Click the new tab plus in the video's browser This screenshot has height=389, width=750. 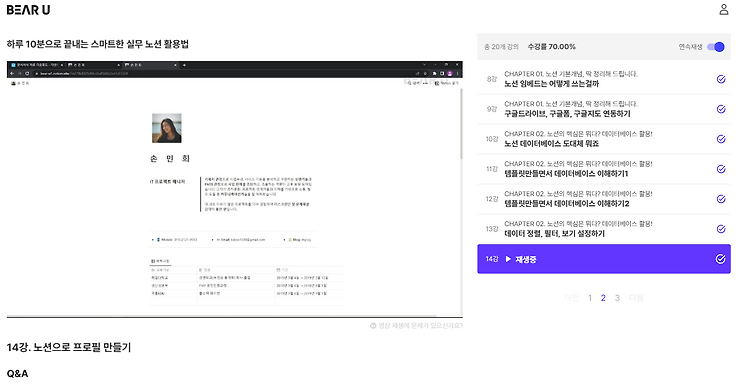(184, 65)
